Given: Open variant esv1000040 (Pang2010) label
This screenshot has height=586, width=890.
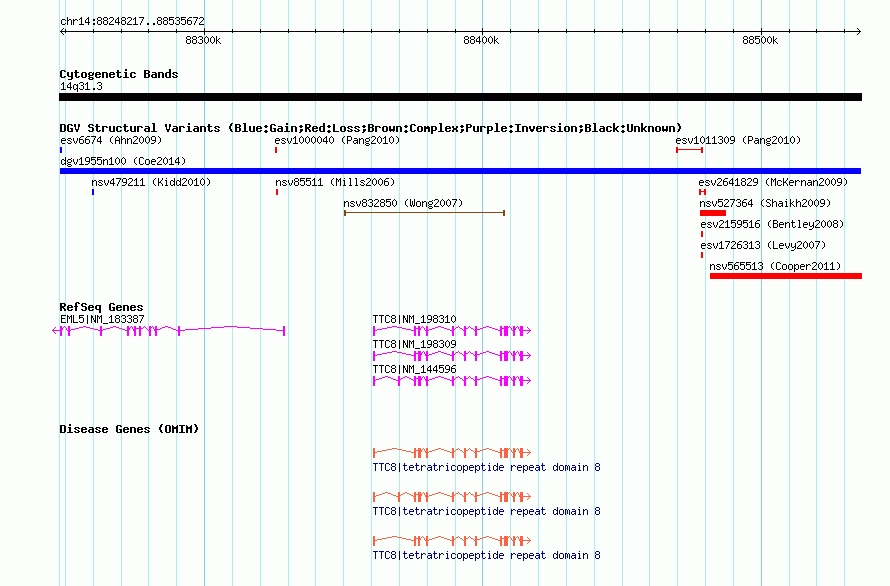Looking at the screenshot, I should click(337, 140).
